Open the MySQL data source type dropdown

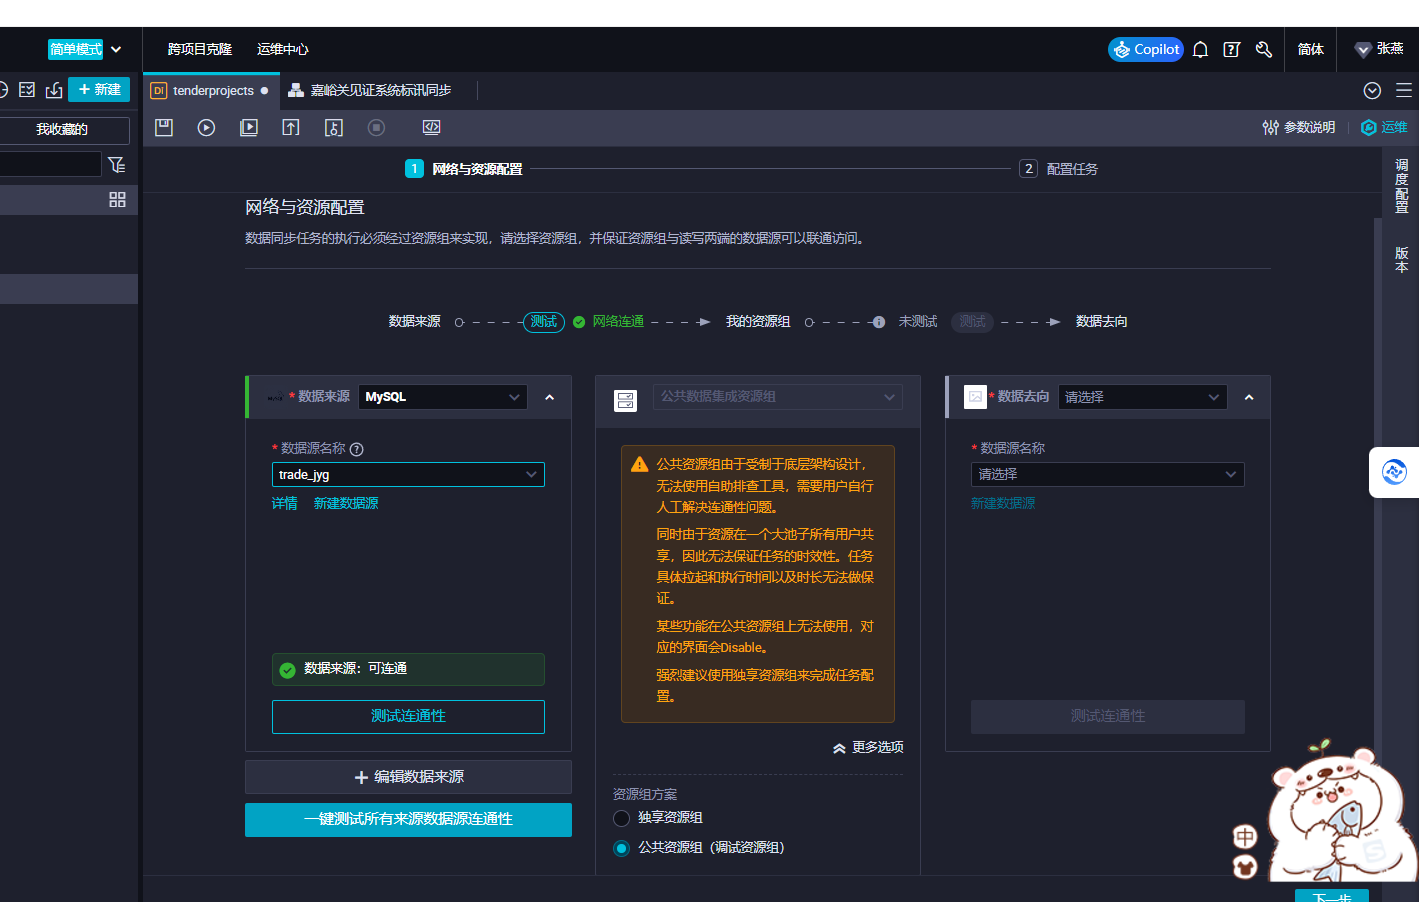[x=443, y=397]
